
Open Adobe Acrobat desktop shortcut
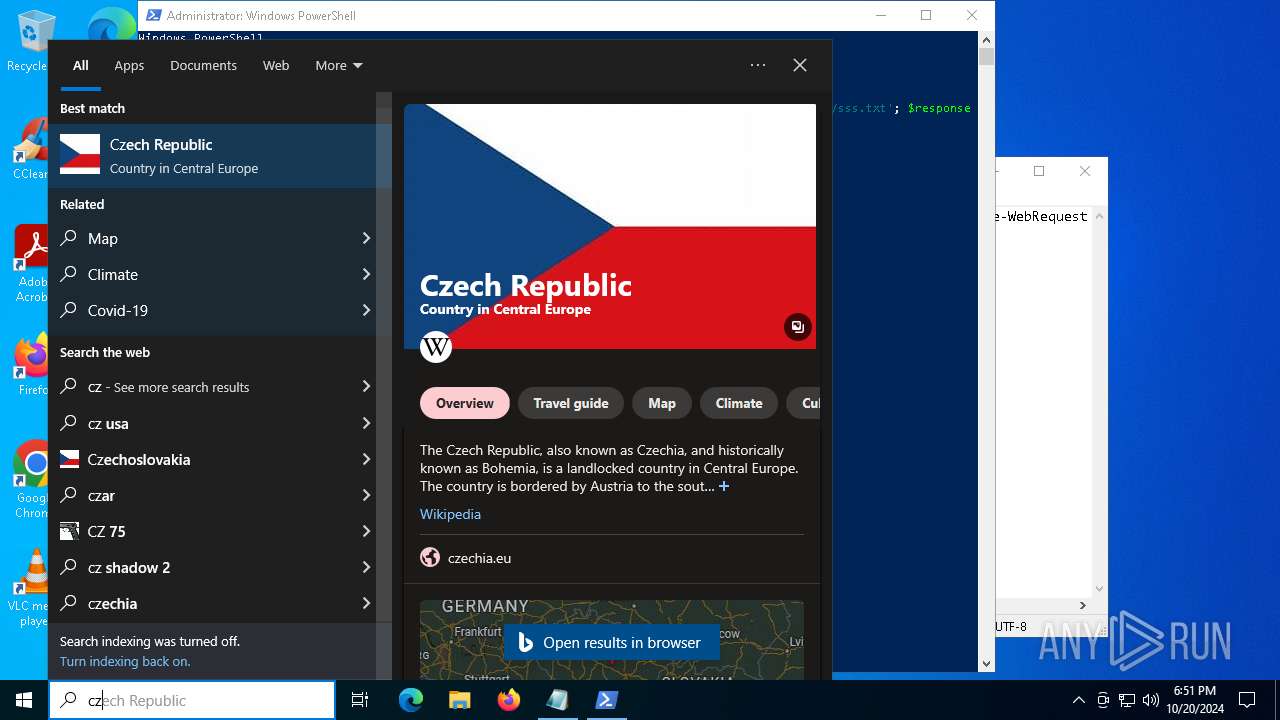coord(30,263)
